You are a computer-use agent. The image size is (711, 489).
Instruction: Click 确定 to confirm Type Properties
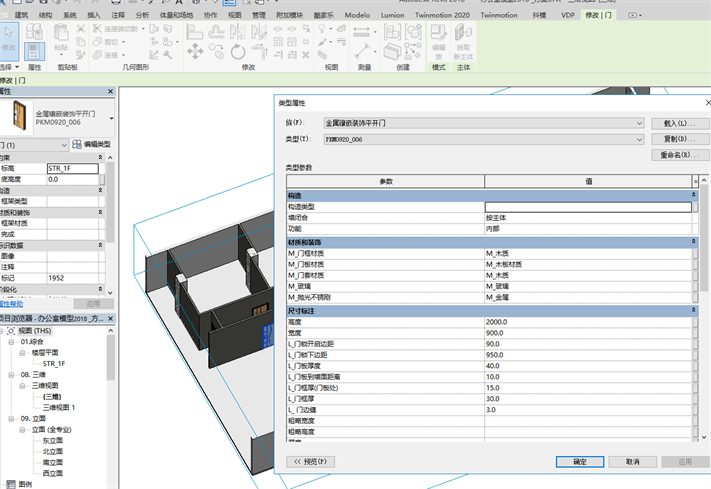pyautogui.click(x=580, y=462)
